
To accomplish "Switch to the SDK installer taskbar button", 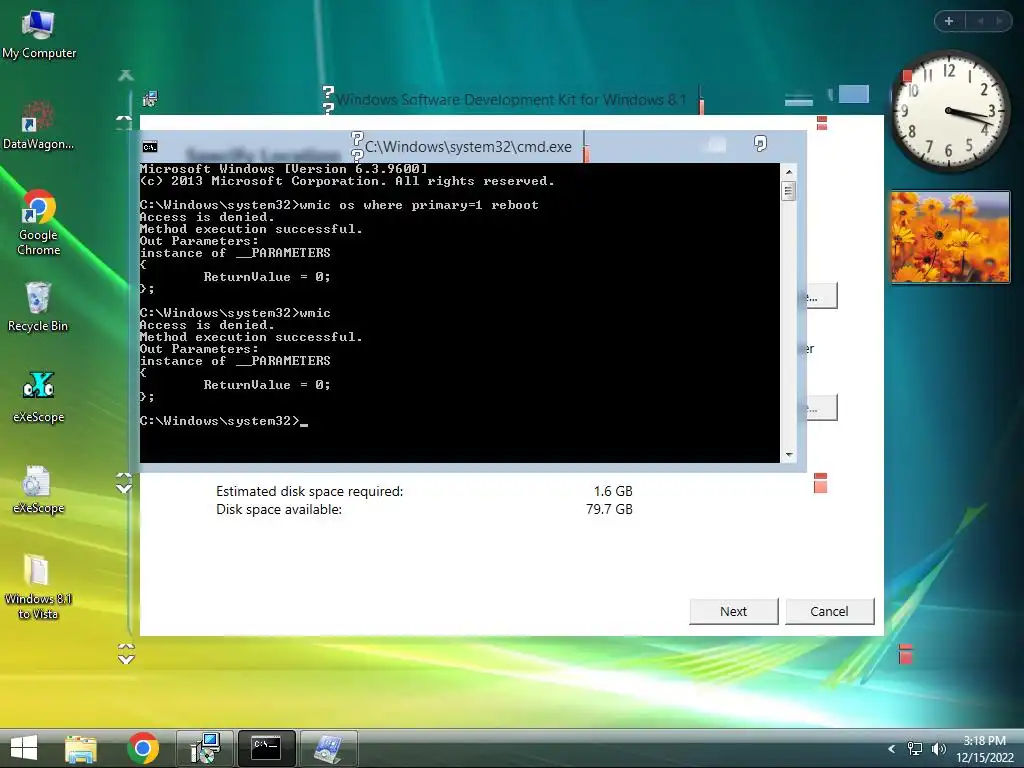I will (205, 748).
